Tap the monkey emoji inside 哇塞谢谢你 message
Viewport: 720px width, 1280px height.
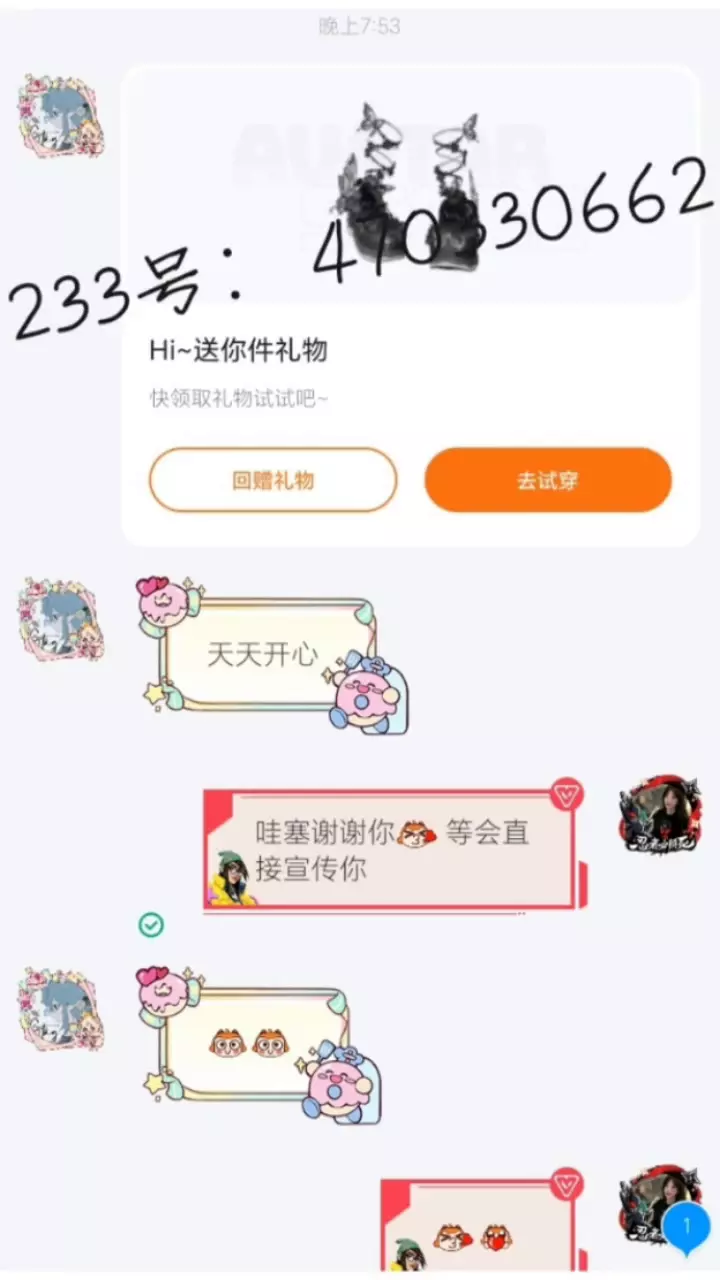(418, 833)
